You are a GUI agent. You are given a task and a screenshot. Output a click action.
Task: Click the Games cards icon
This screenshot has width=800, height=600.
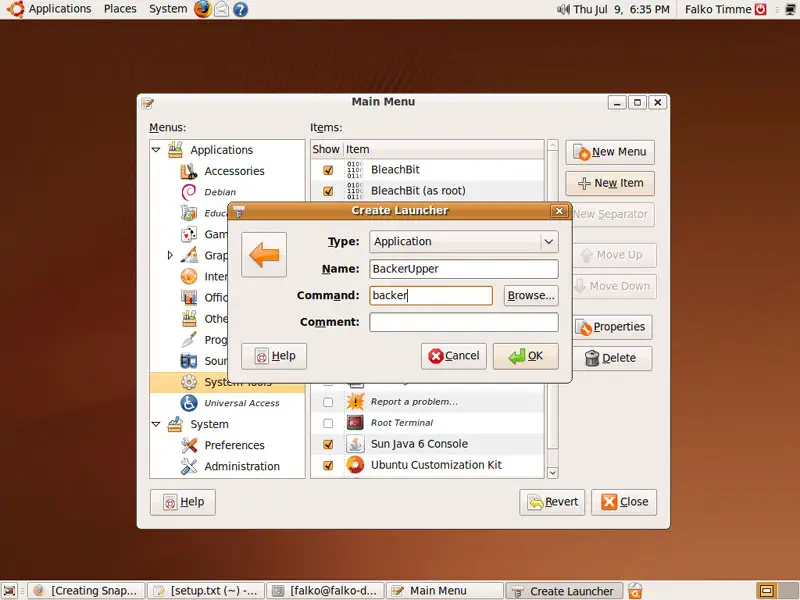point(189,234)
